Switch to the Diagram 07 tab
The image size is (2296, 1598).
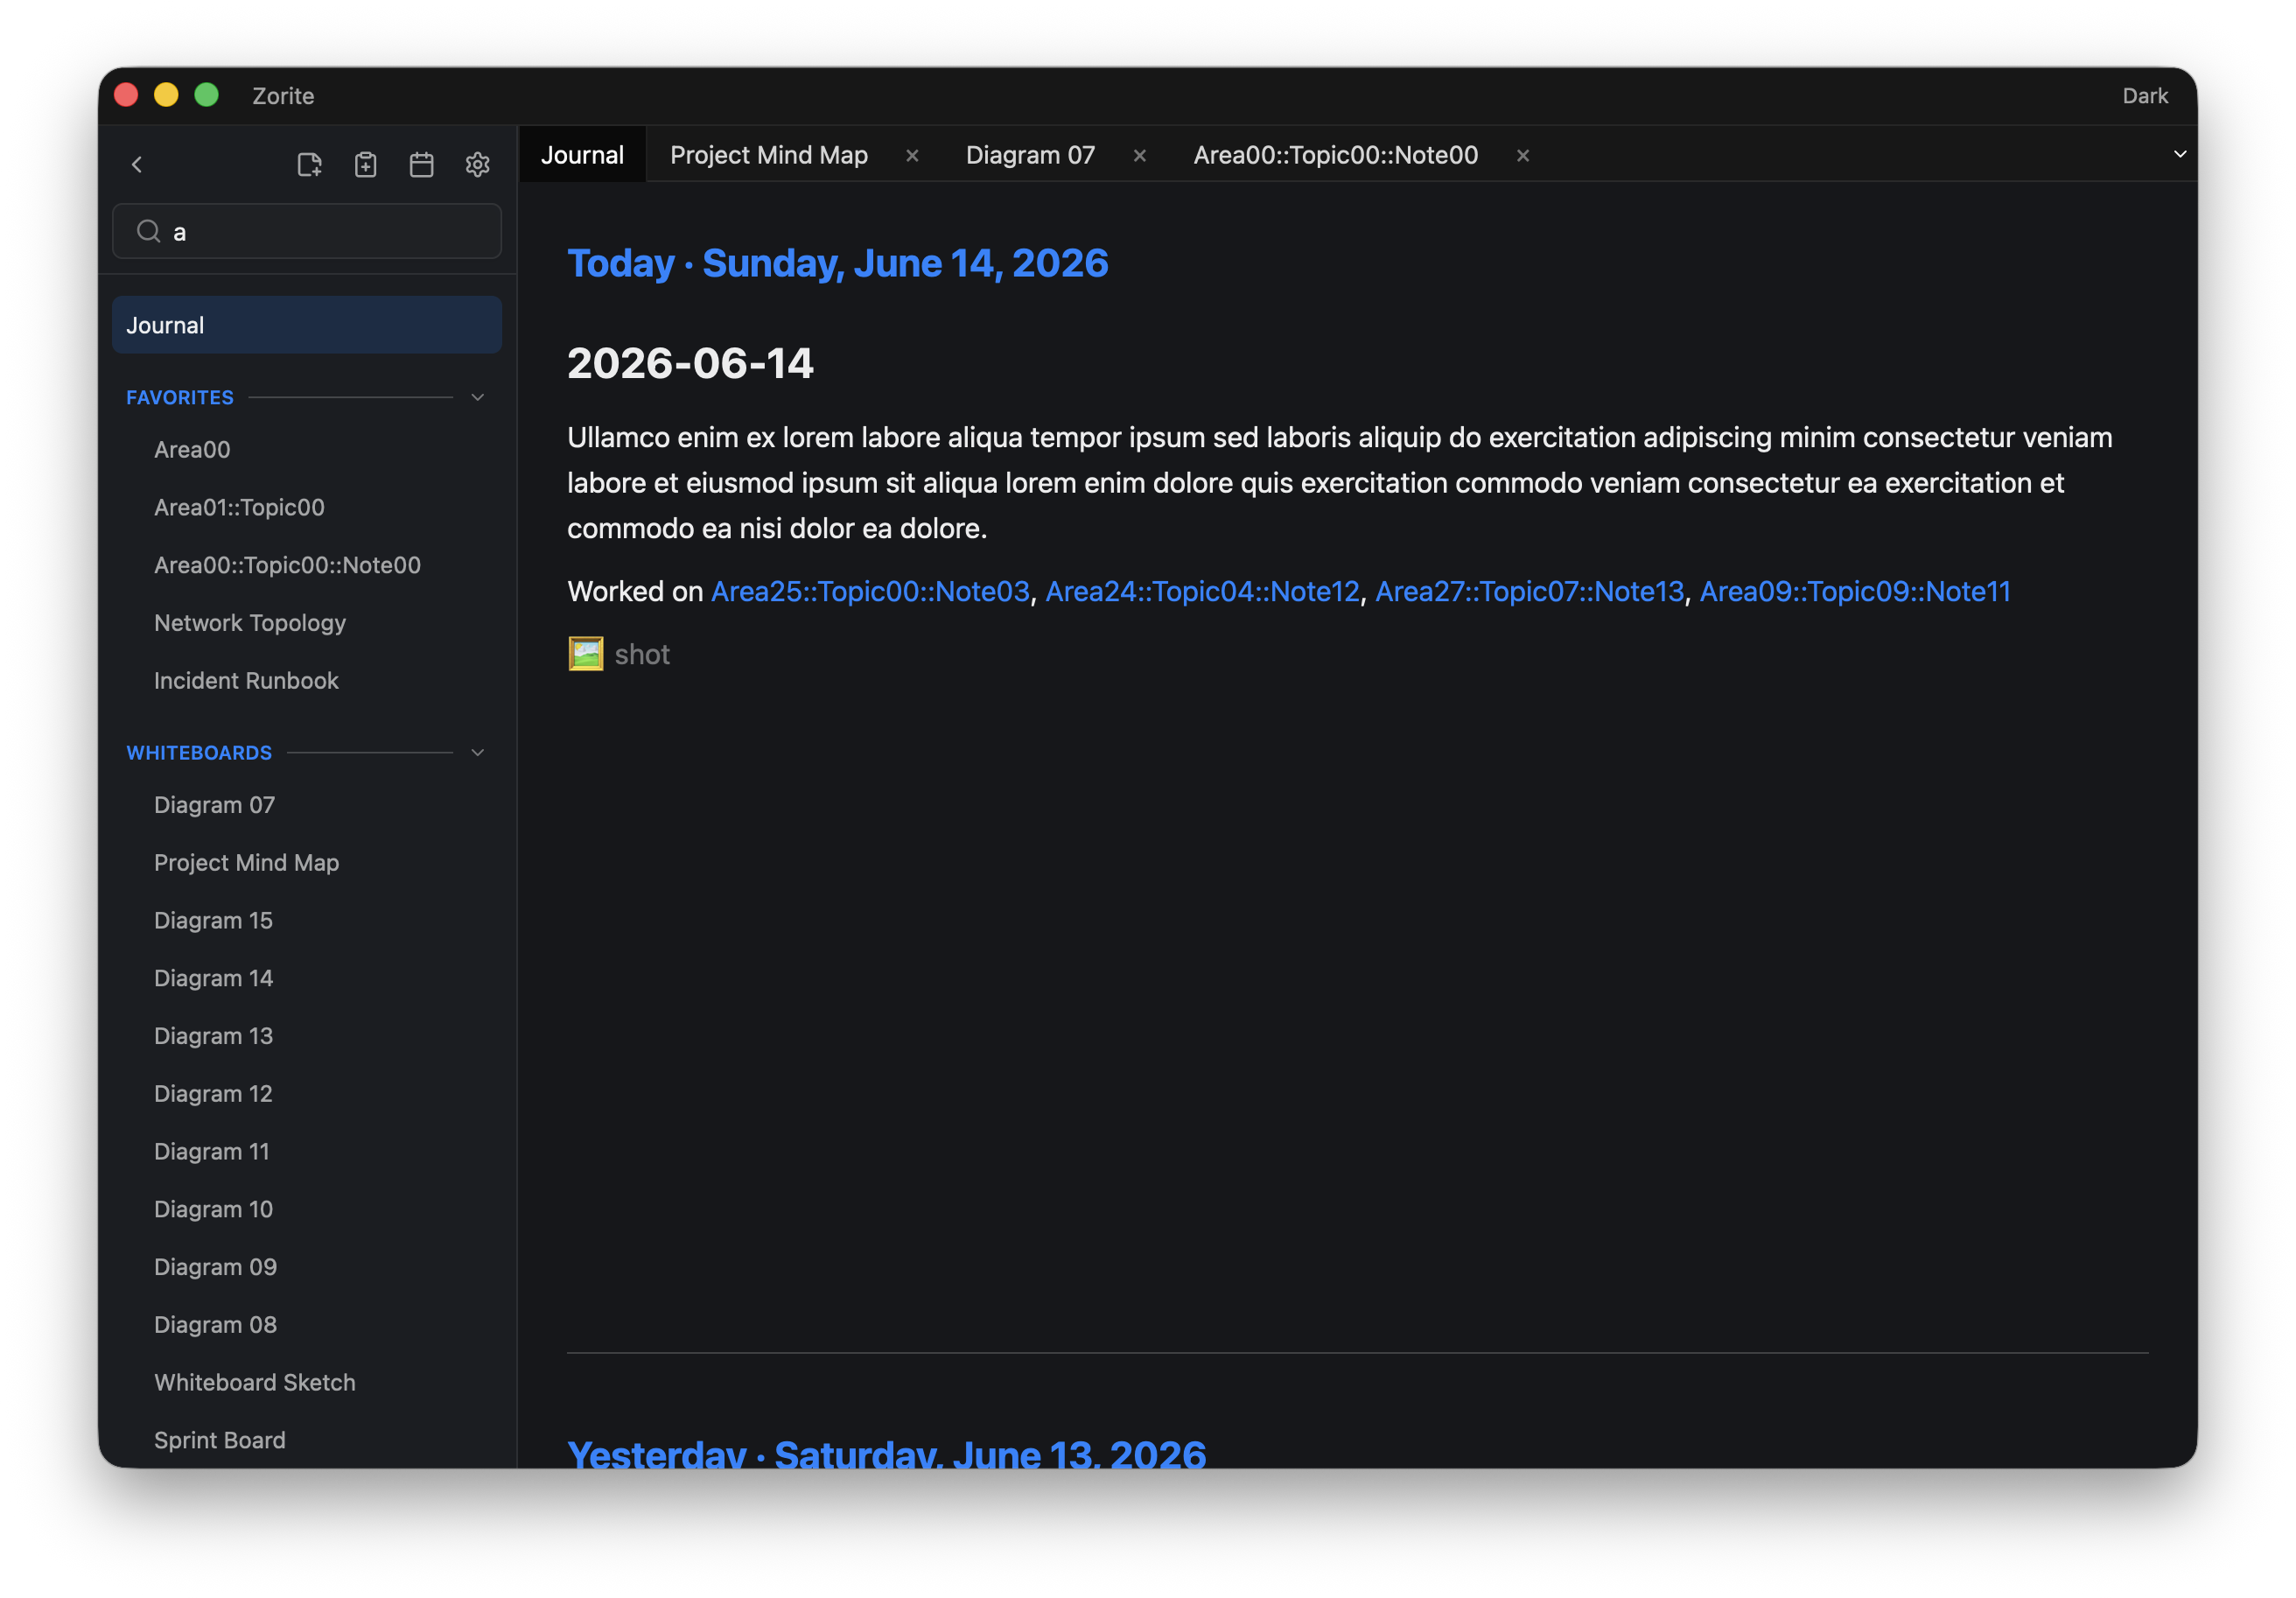click(x=1030, y=155)
